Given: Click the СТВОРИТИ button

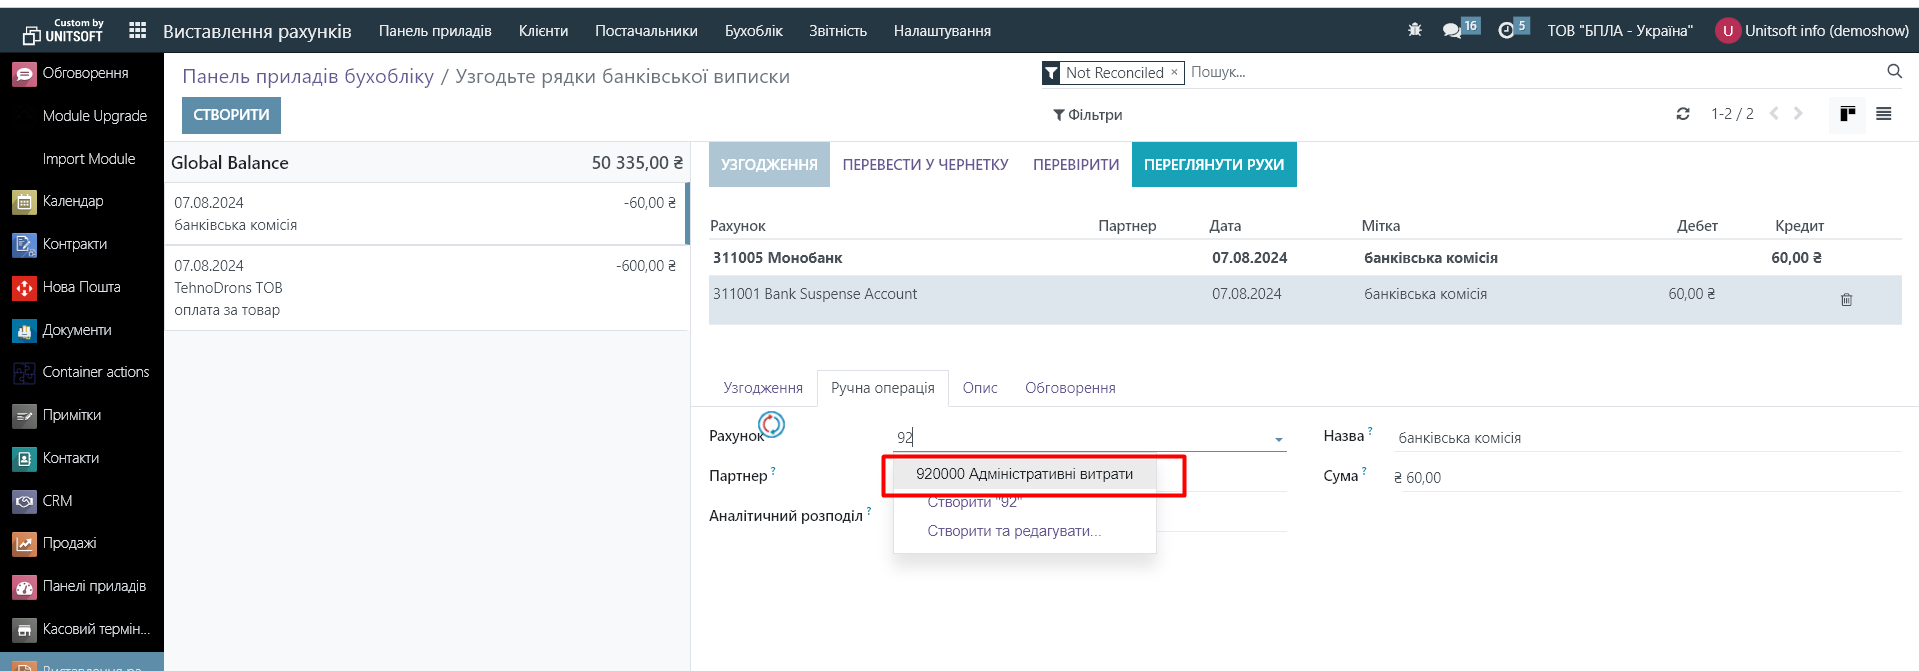Looking at the screenshot, I should click(231, 115).
